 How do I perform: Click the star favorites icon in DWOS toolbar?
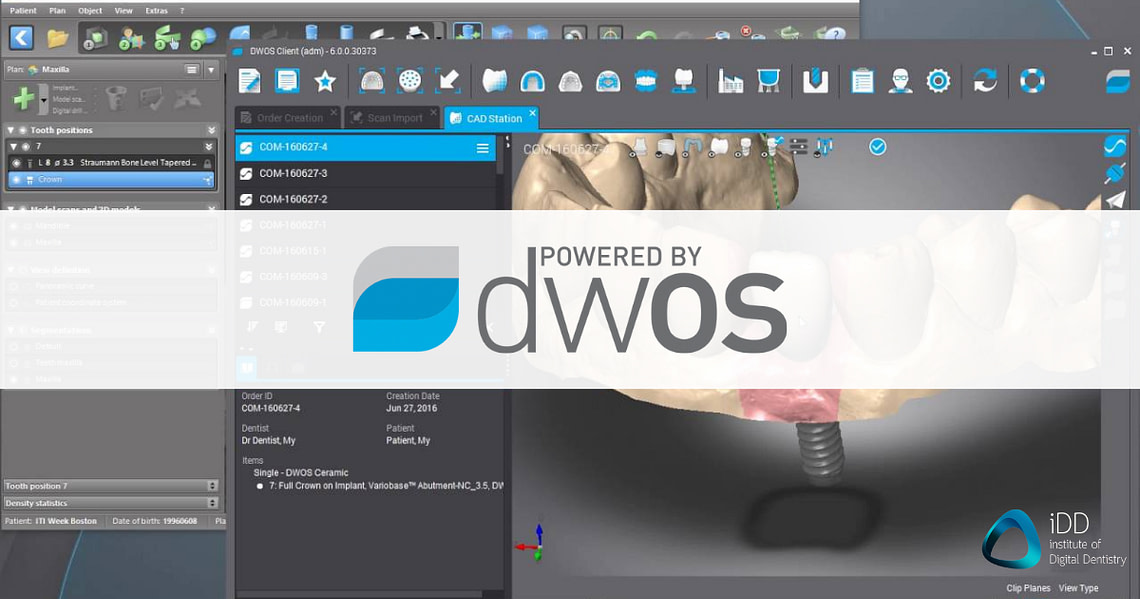(325, 81)
